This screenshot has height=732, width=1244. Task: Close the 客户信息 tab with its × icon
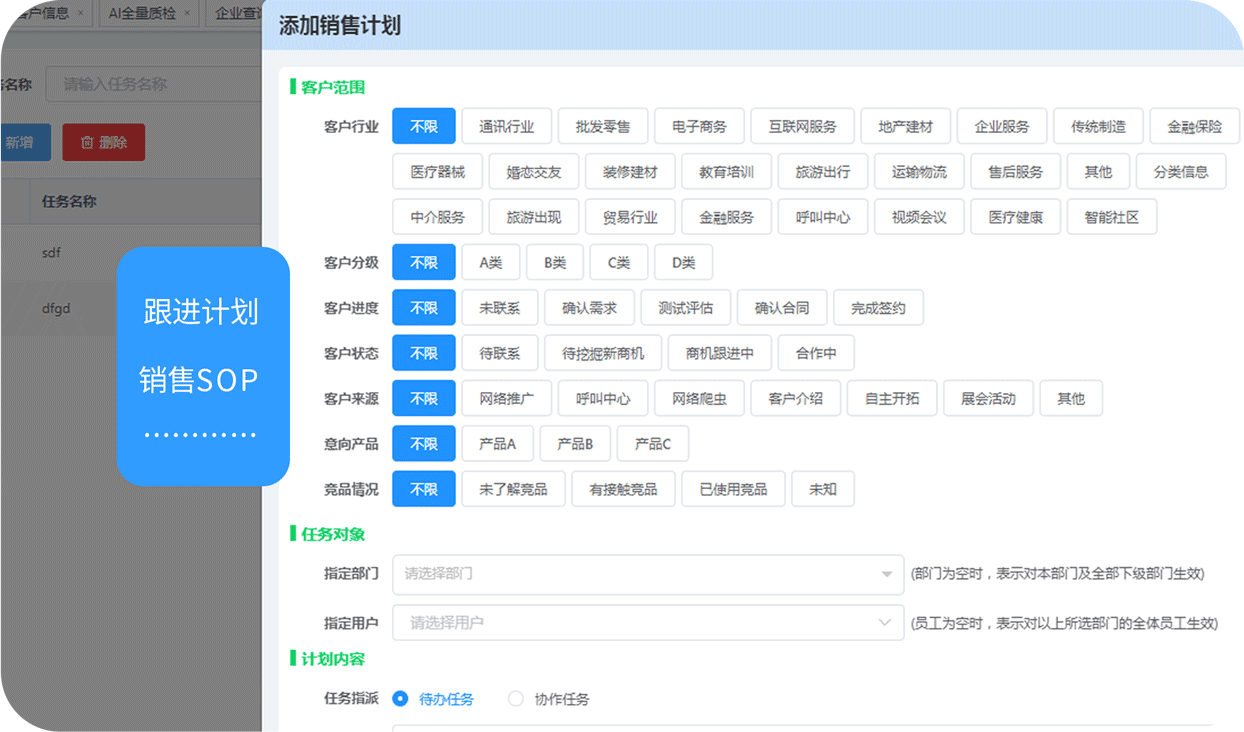pyautogui.click(x=81, y=14)
